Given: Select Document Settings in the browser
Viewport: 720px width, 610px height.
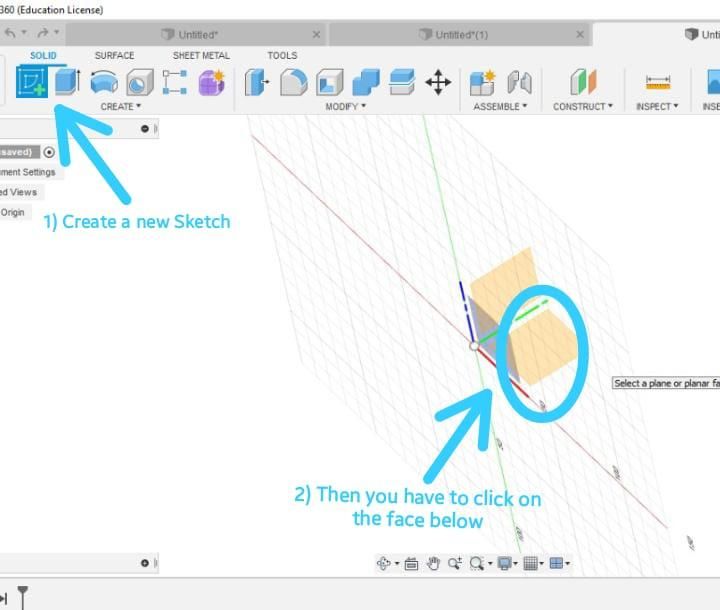Looking at the screenshot, I should tap(28, 172).
